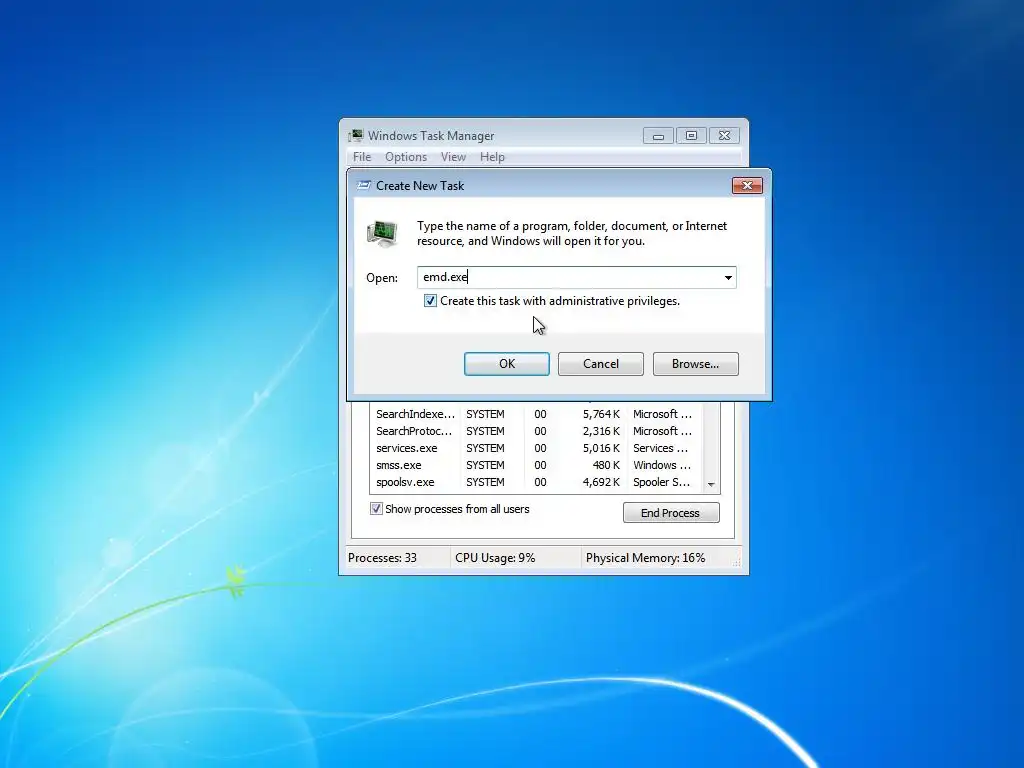Click the process list scroll down arrow
Screen dimensions: 1024x768
point(711,485)
